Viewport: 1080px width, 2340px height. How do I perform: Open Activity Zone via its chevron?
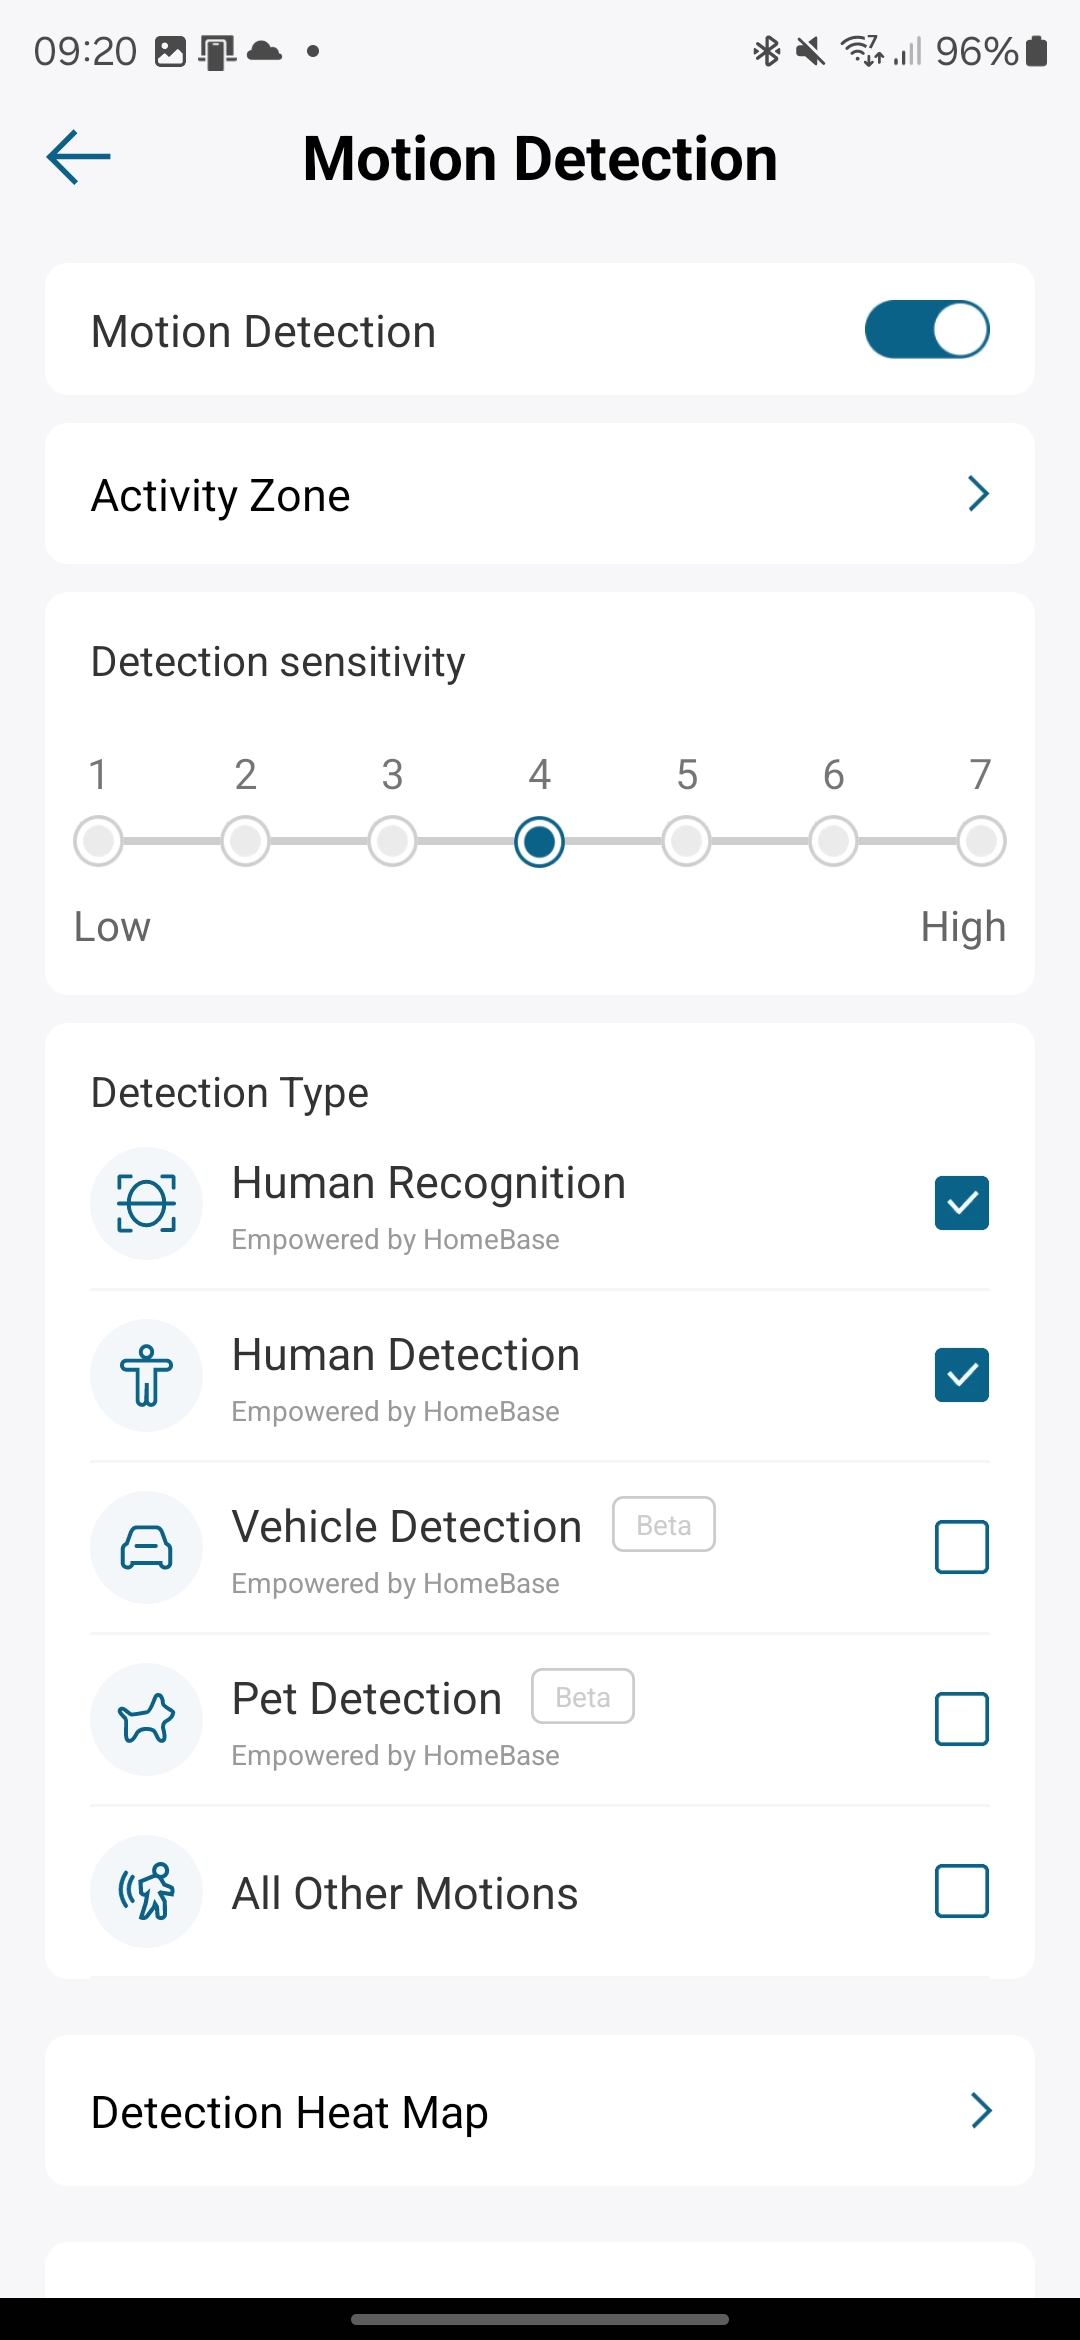click(979, 494)
